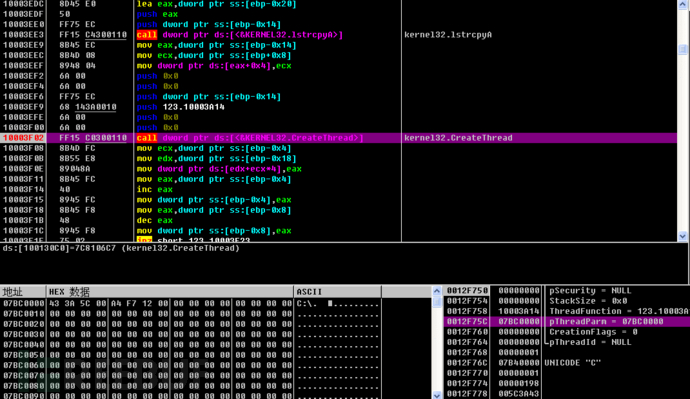This screenshot has height=399, width=690.
Task: Click CreationFlags = 0 stack comment
Action: 593,332
